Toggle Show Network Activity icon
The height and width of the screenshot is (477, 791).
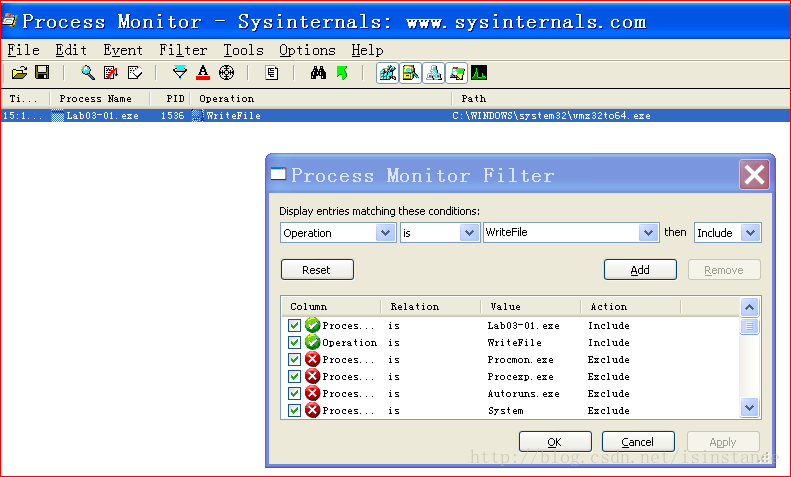pos(434,73)
